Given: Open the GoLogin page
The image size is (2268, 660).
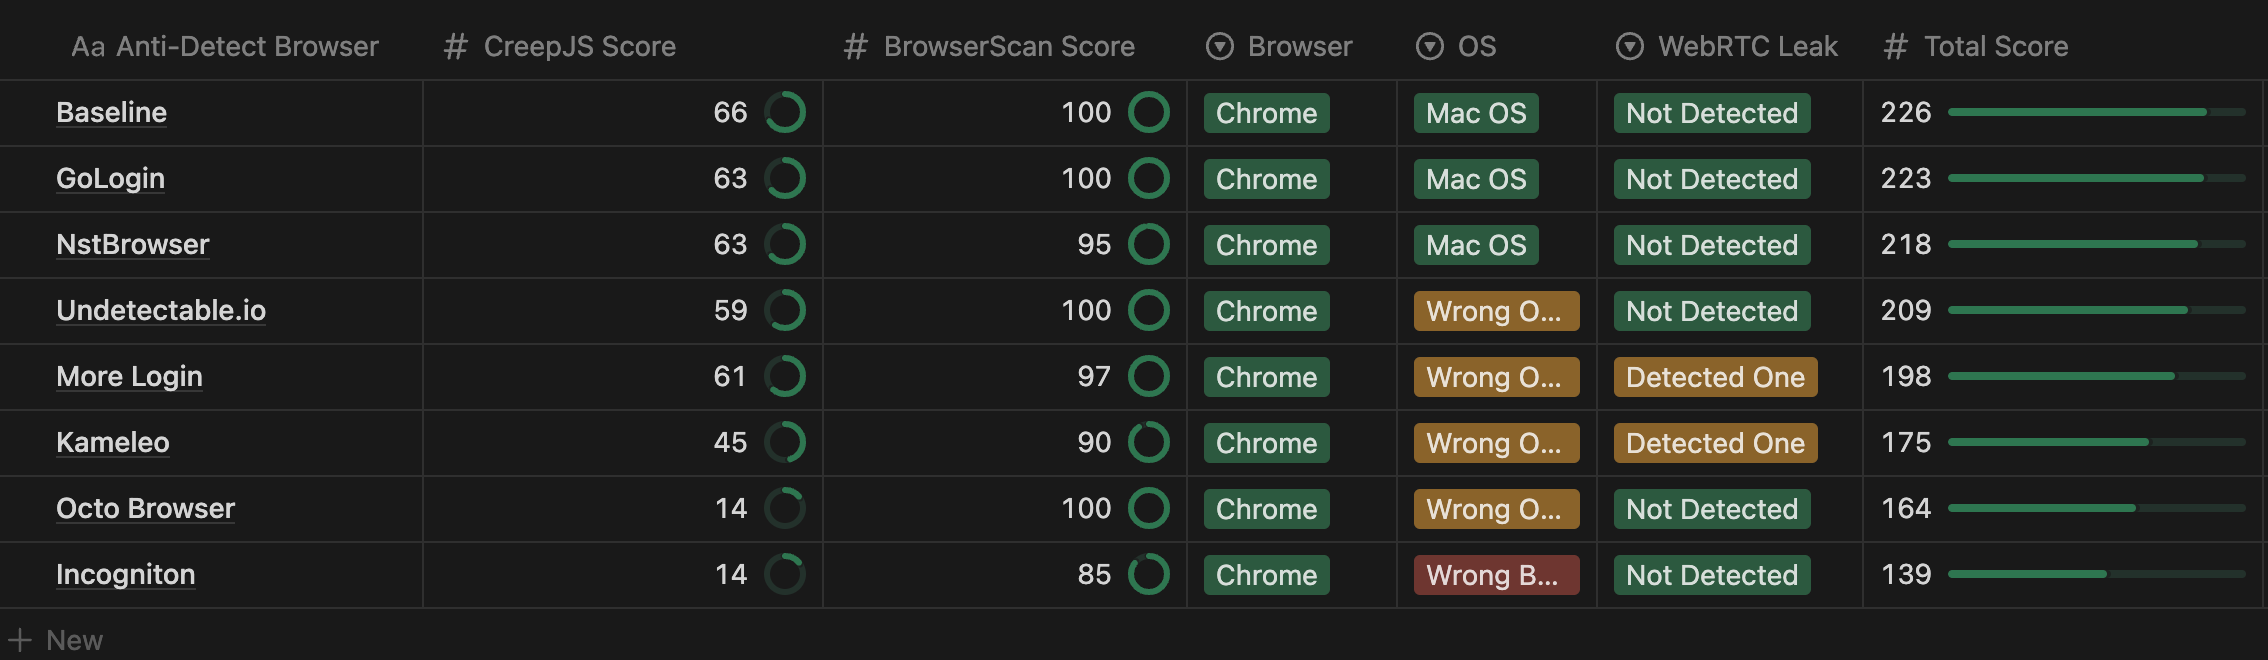Looking at the screenshot, I should pos(110,178).
